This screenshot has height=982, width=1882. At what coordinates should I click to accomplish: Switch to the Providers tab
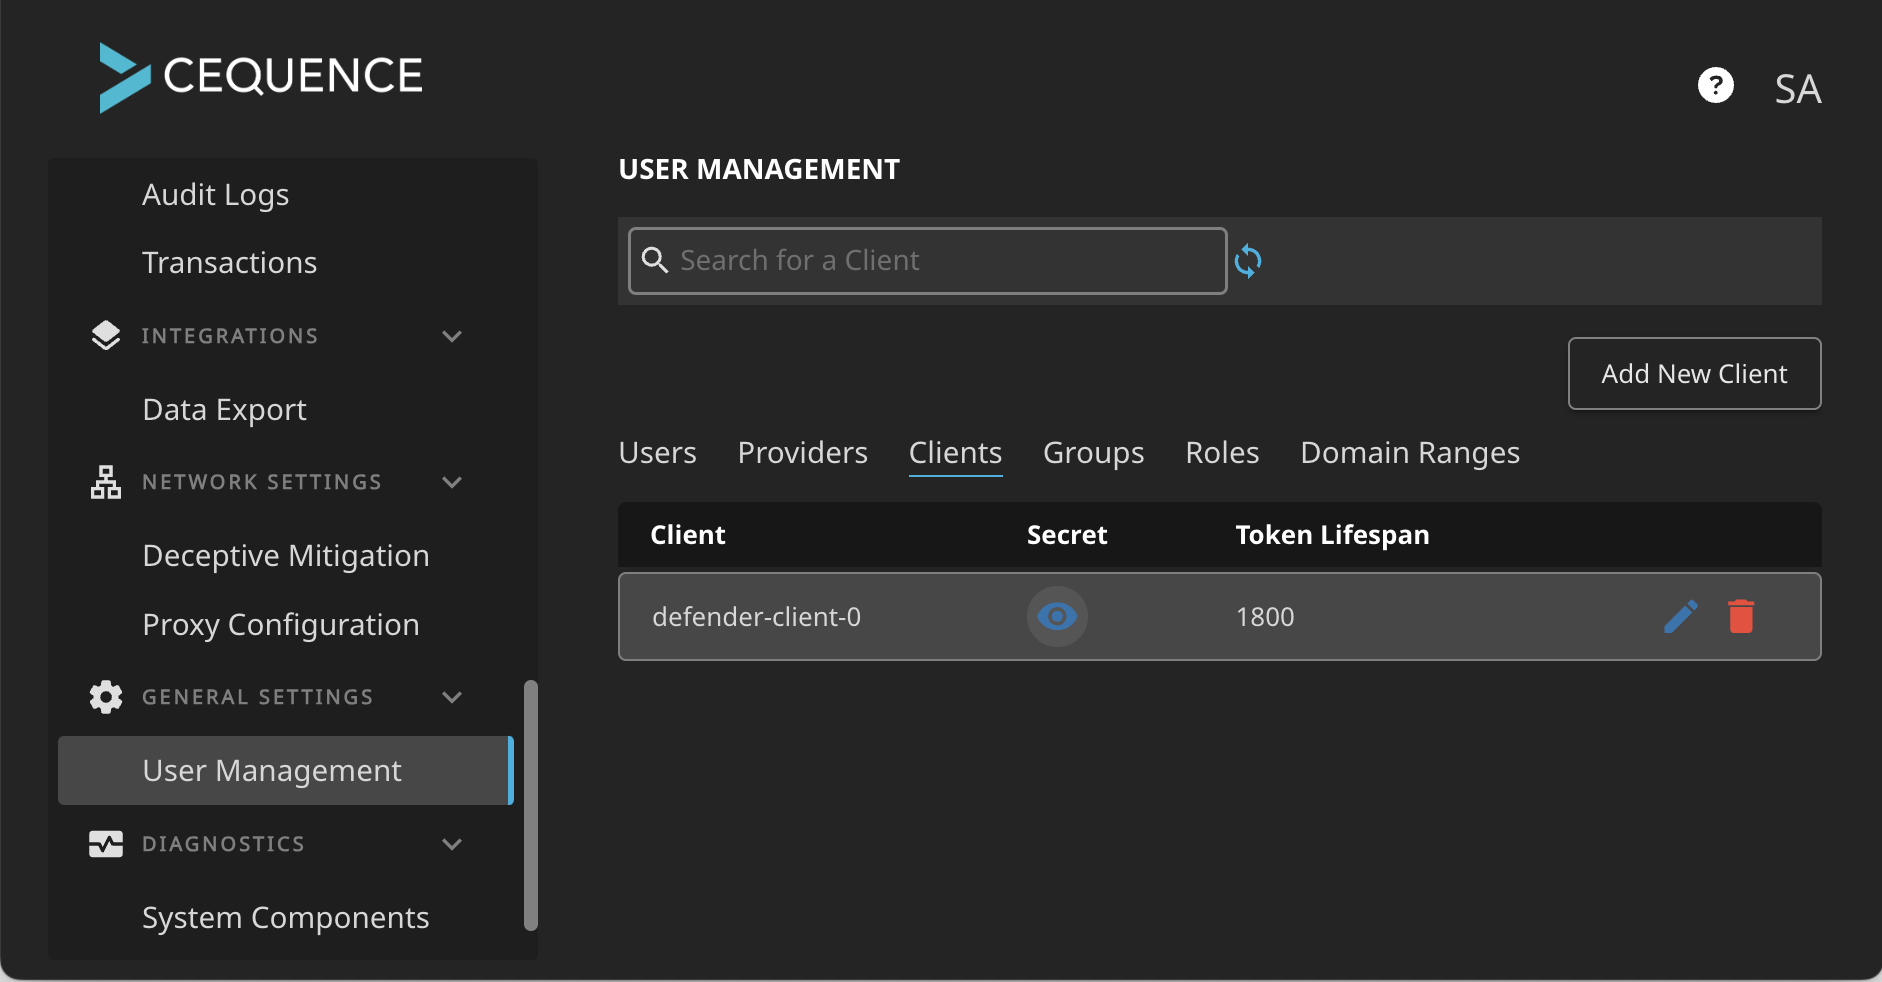pos(802,453)
